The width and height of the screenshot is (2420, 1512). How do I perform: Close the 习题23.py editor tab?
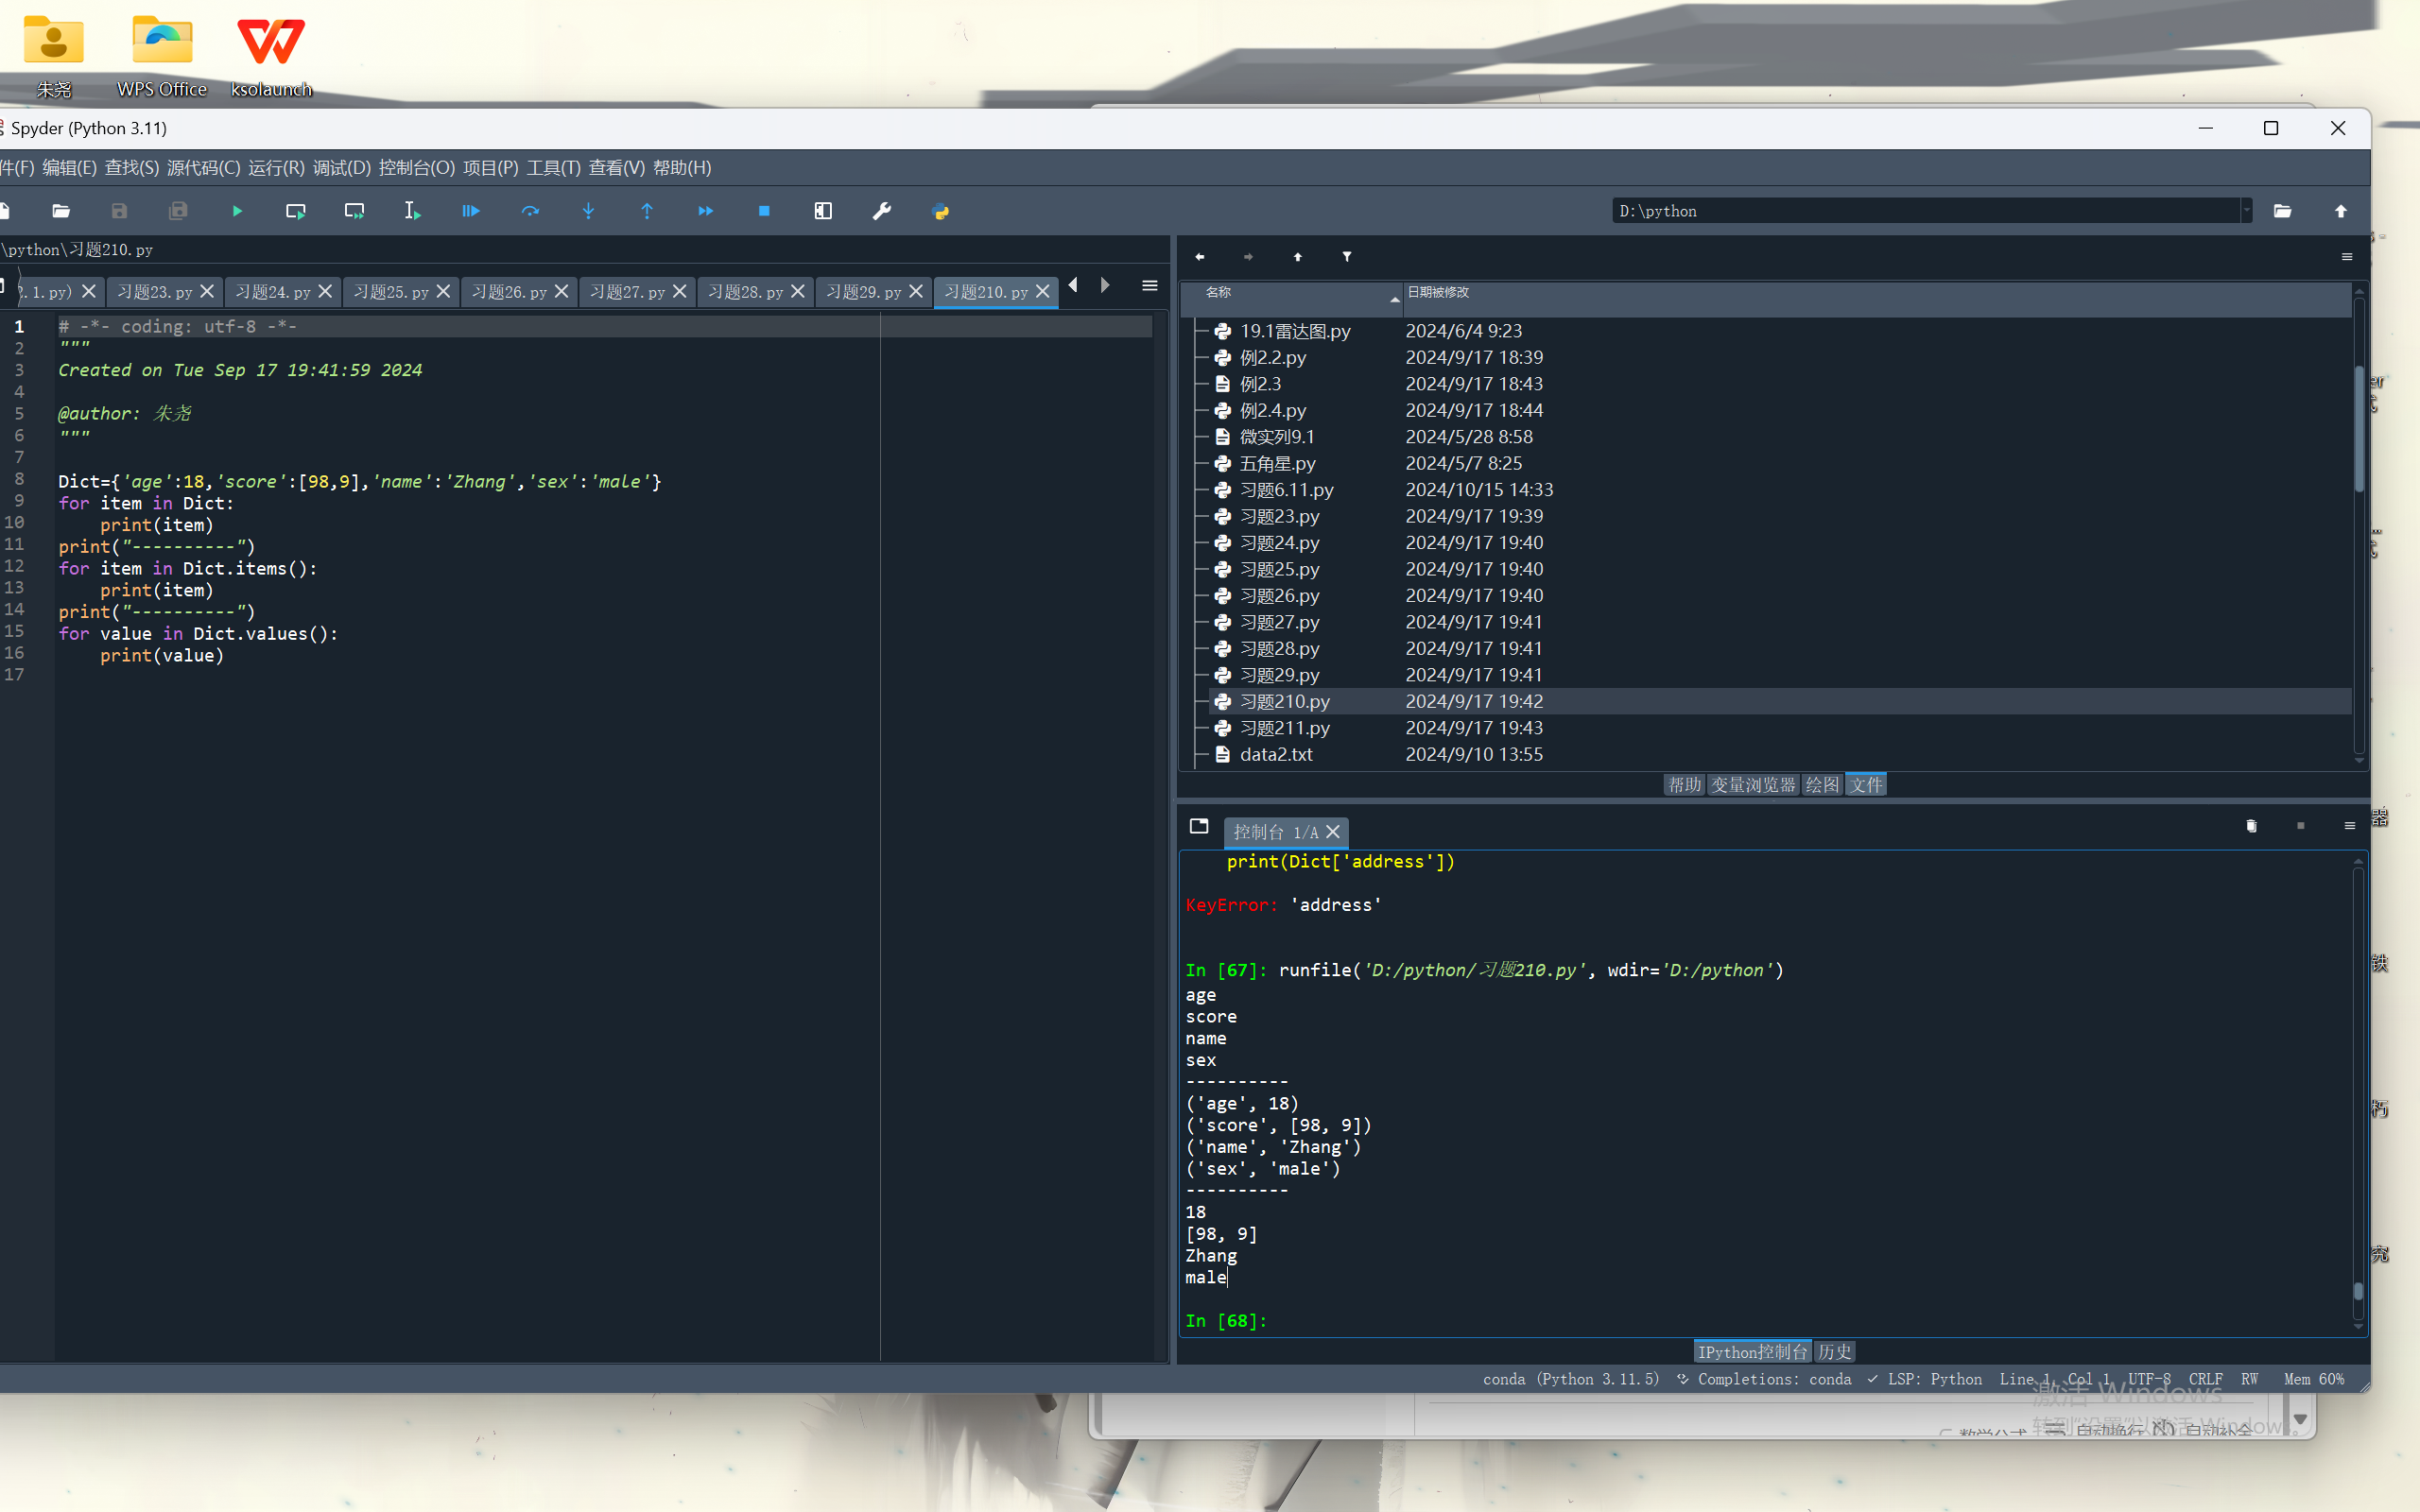207,291
